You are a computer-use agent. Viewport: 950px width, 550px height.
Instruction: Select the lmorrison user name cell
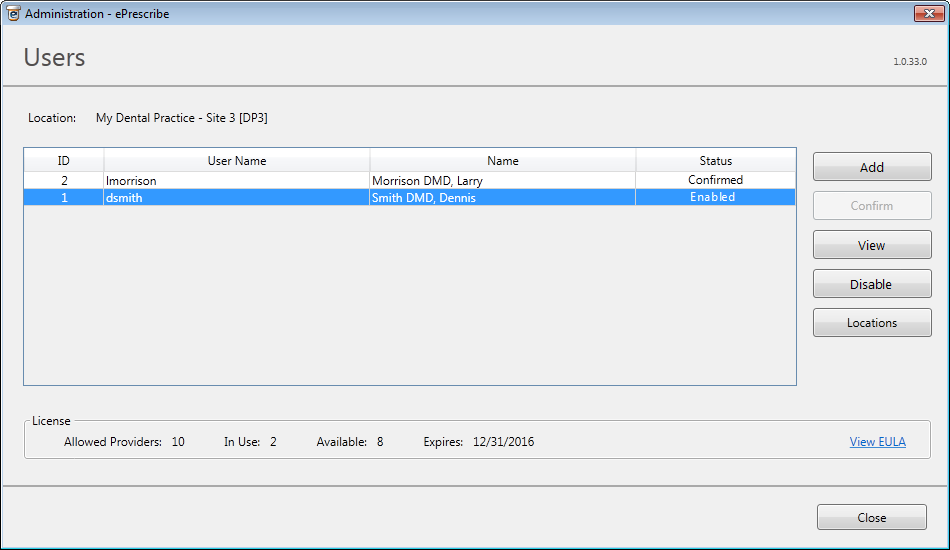(x=131, y=181)
